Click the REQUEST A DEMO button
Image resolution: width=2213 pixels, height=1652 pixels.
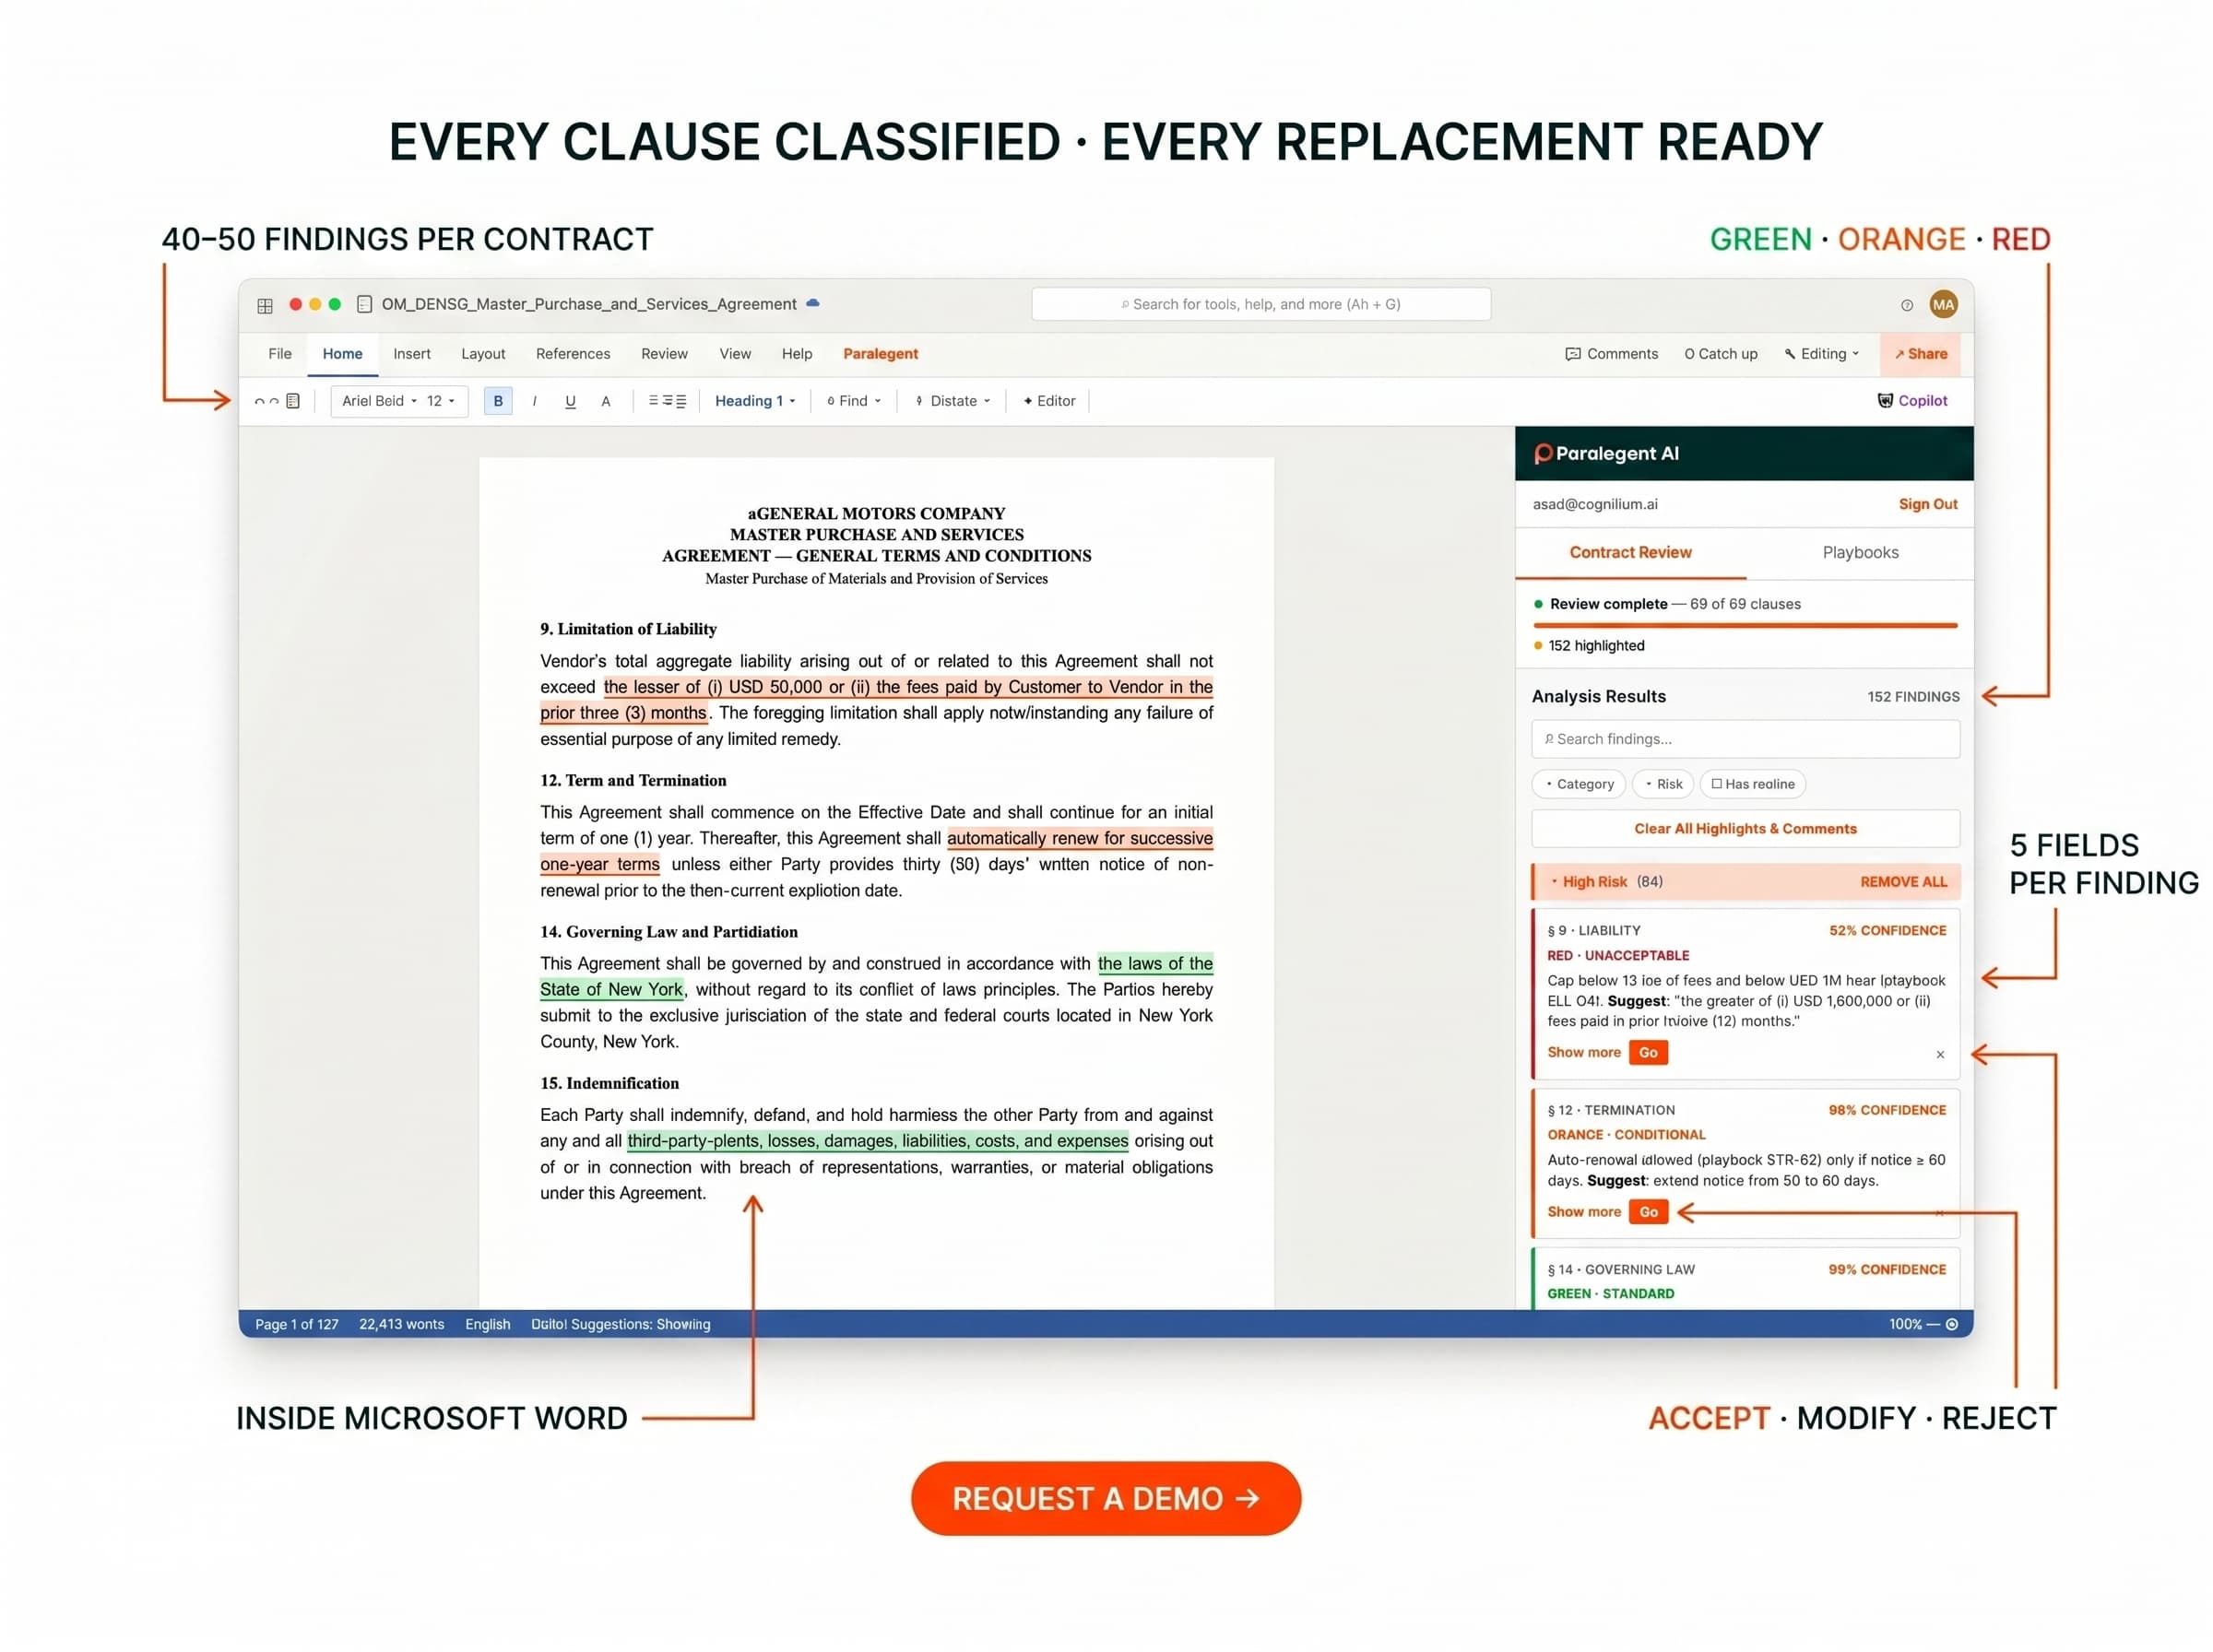pos(1105,1499)
